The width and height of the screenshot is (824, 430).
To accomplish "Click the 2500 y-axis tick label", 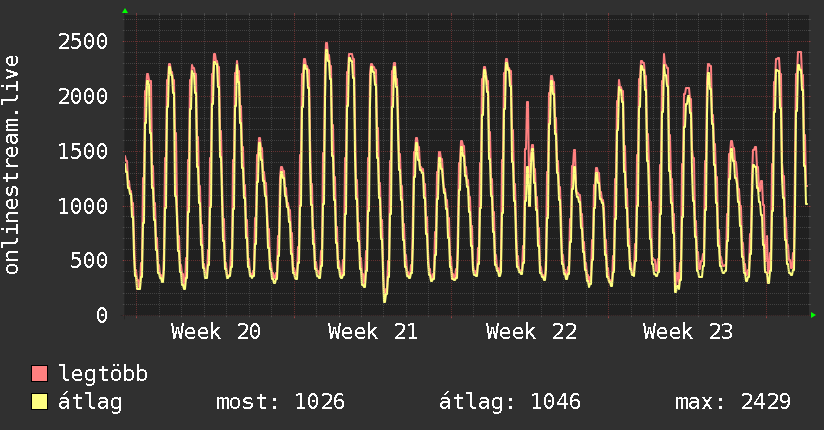I will click(83, 42).
